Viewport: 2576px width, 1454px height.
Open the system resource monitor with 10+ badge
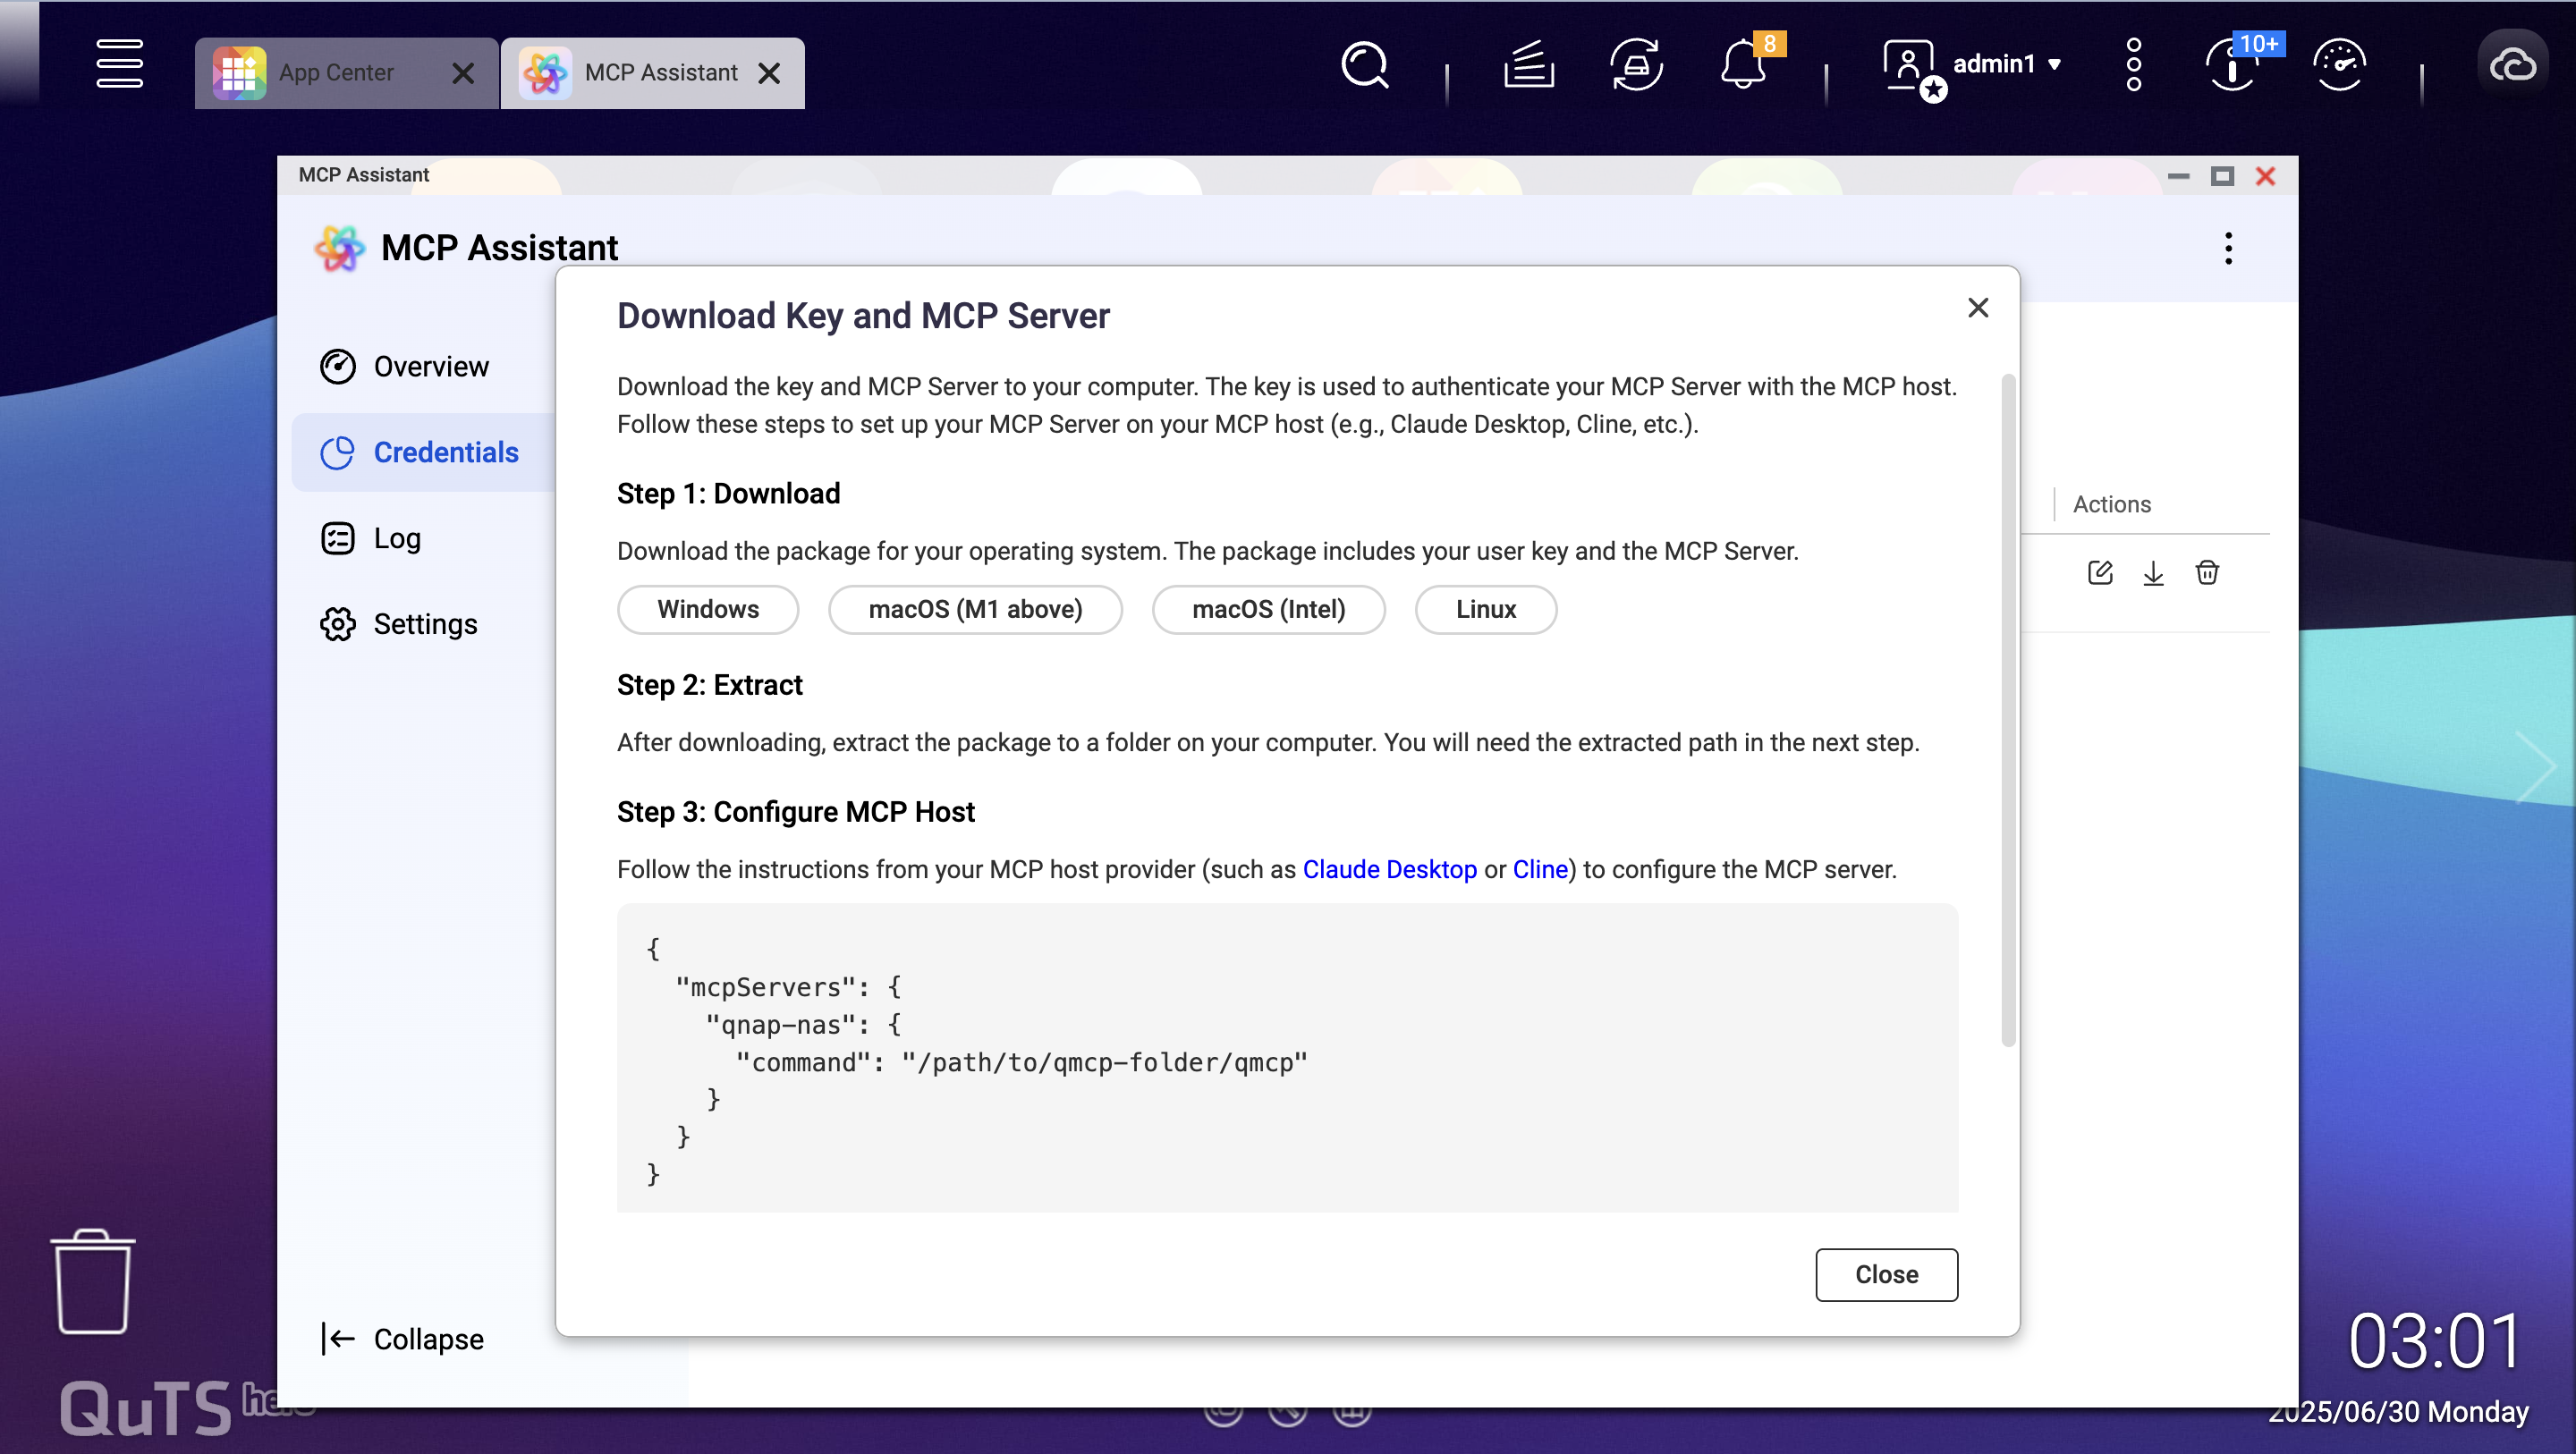[x=2231, y=66]
